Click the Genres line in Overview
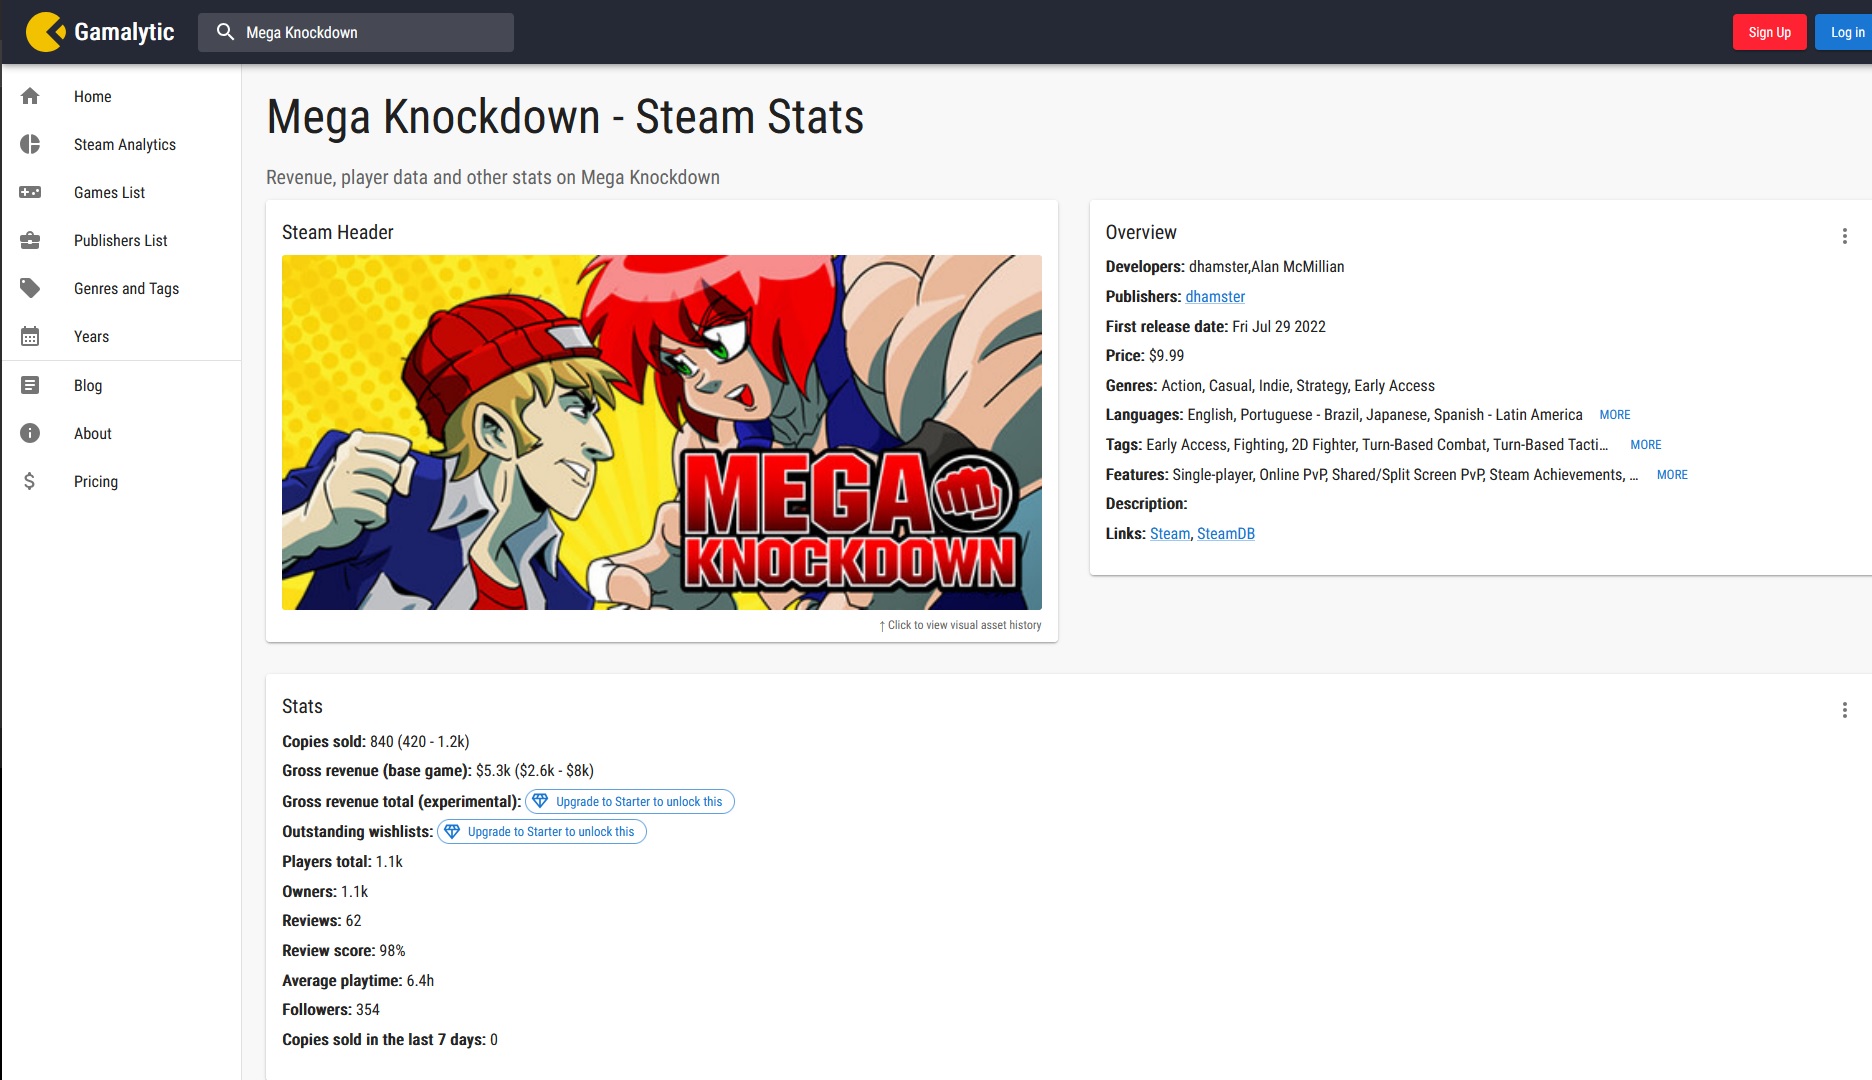1872x1080 pixels. pos(1270,385)
